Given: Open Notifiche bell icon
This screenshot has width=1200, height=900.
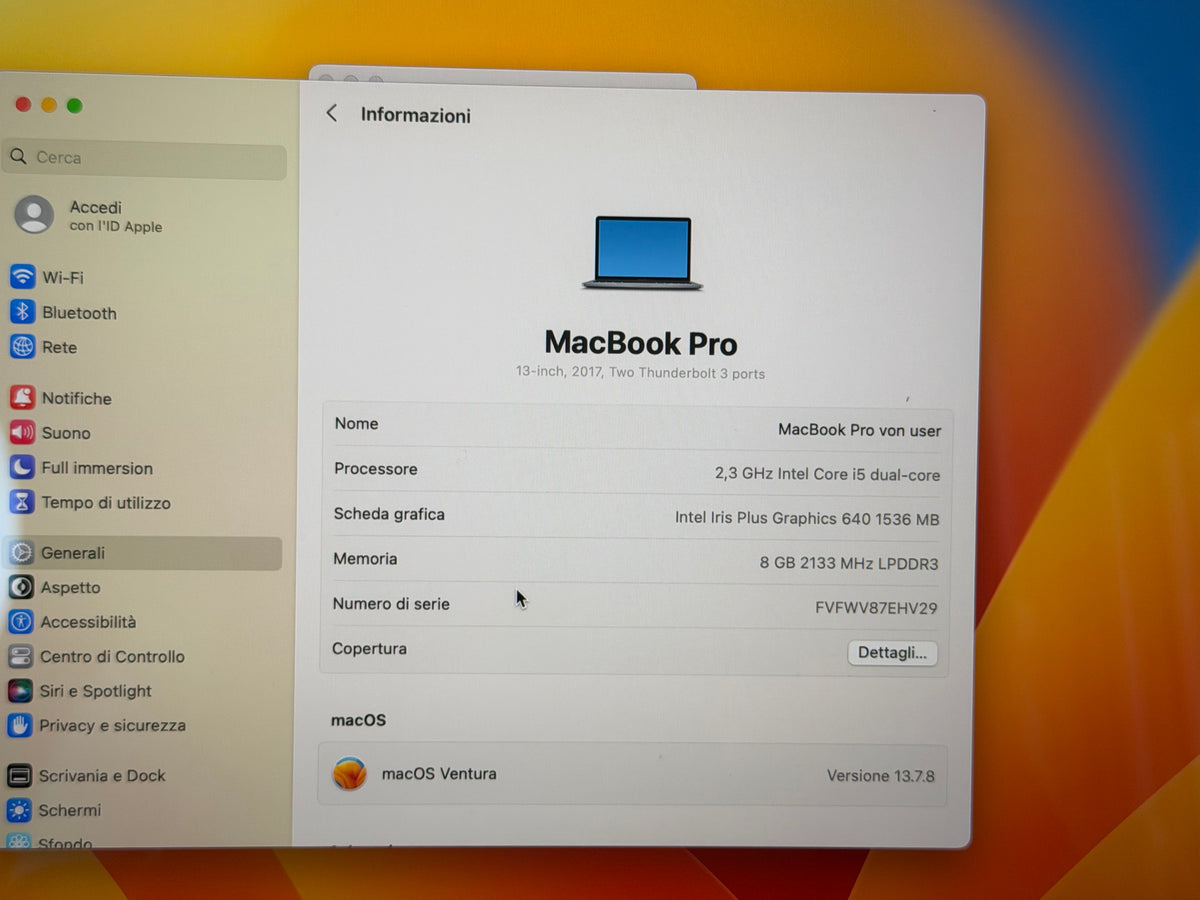Looking at the screenshot, I should (x=22, y=398).
